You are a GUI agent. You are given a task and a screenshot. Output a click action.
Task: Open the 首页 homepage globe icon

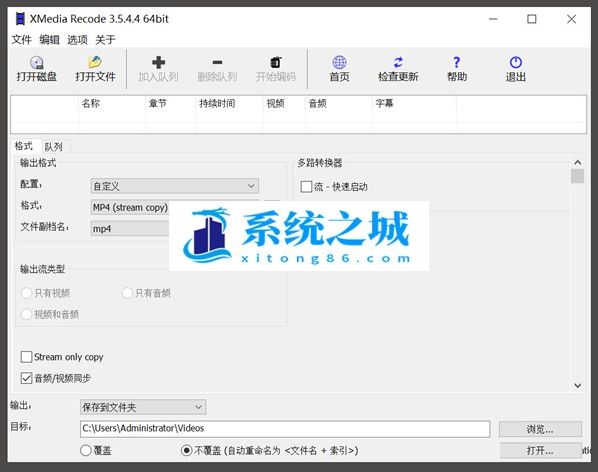point(339,62)
